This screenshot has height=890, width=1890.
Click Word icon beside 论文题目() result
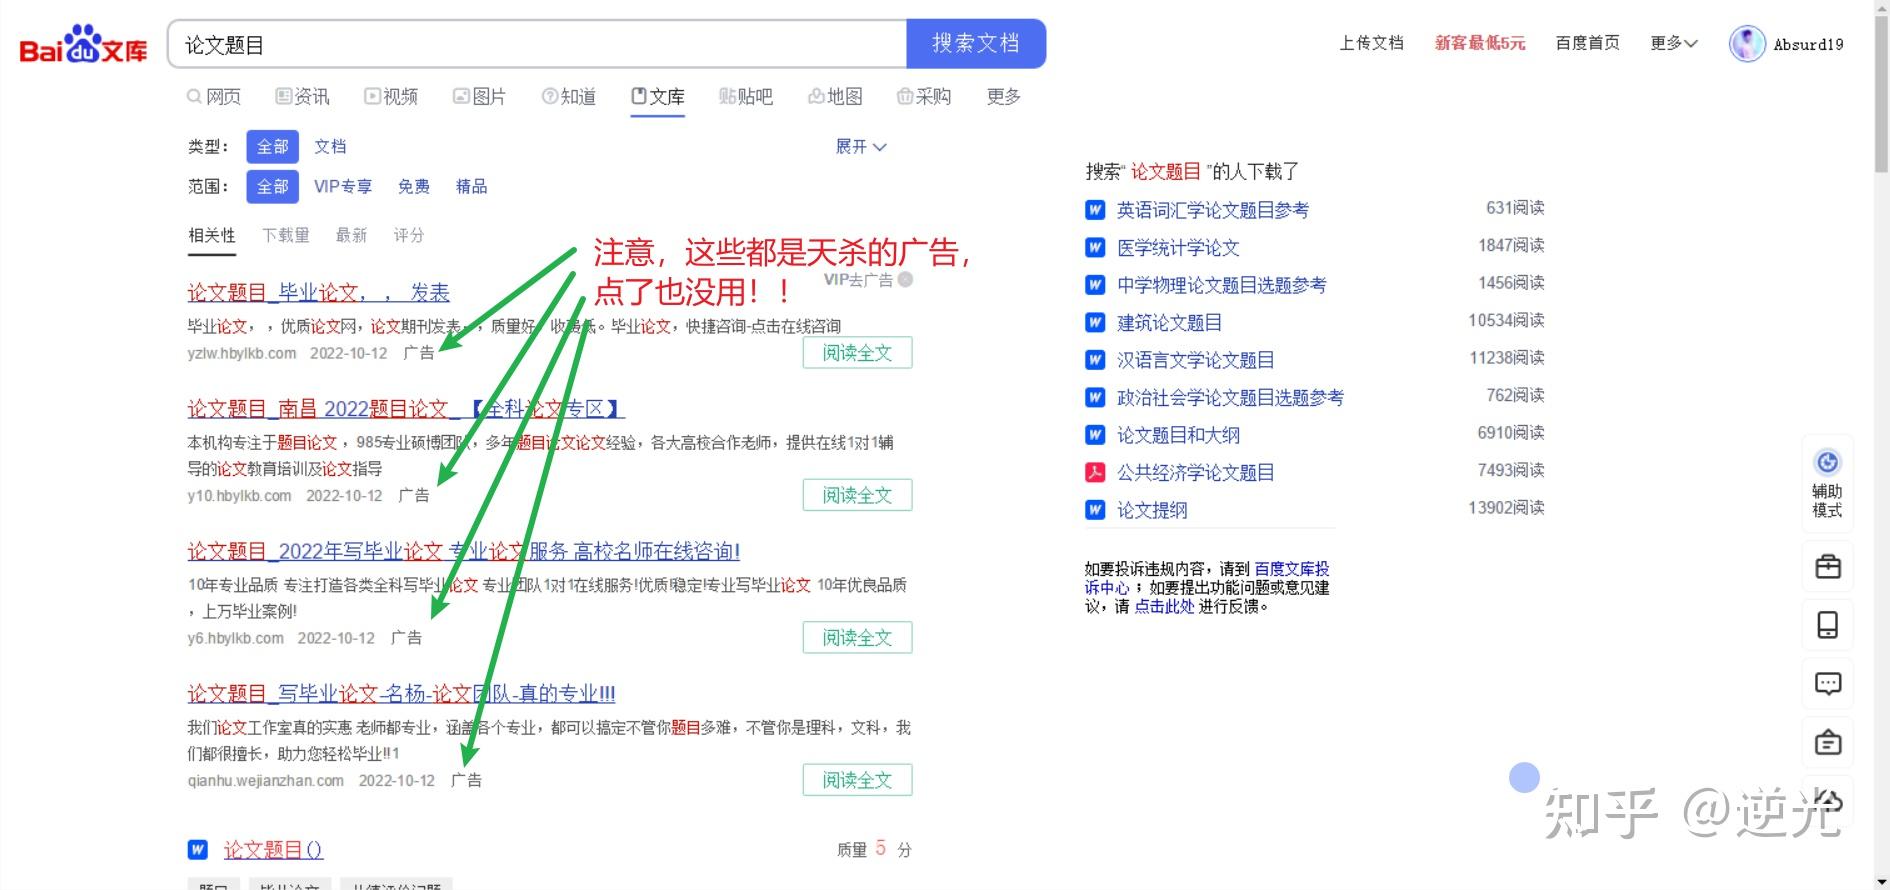point(198,849)
